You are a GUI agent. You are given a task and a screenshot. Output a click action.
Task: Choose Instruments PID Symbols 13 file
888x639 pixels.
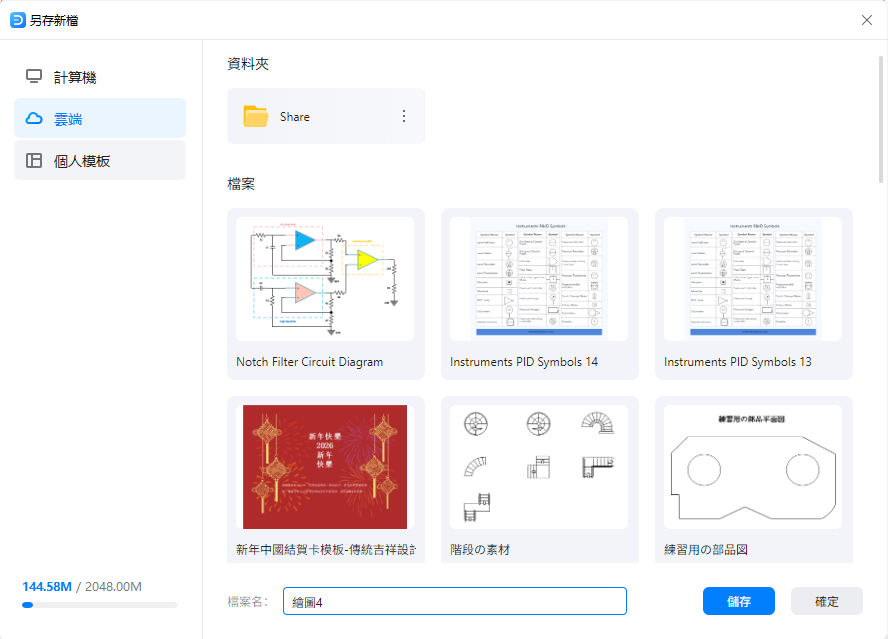tap(753, 279)
